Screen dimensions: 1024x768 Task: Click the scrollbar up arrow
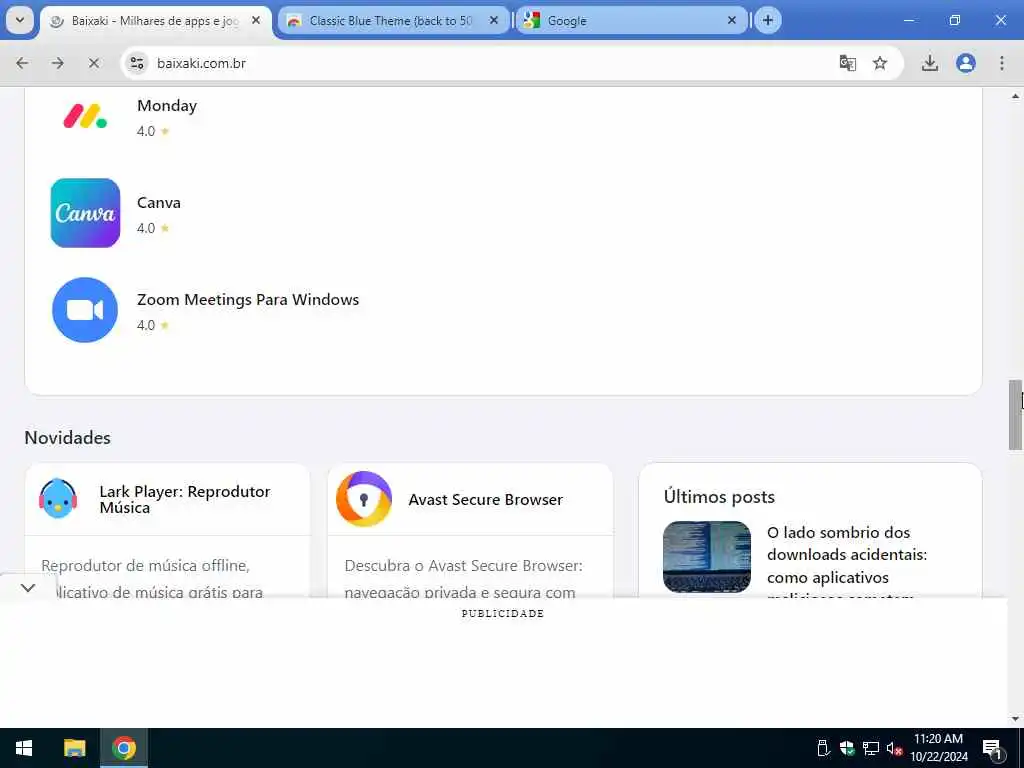tap(1015, 96)
